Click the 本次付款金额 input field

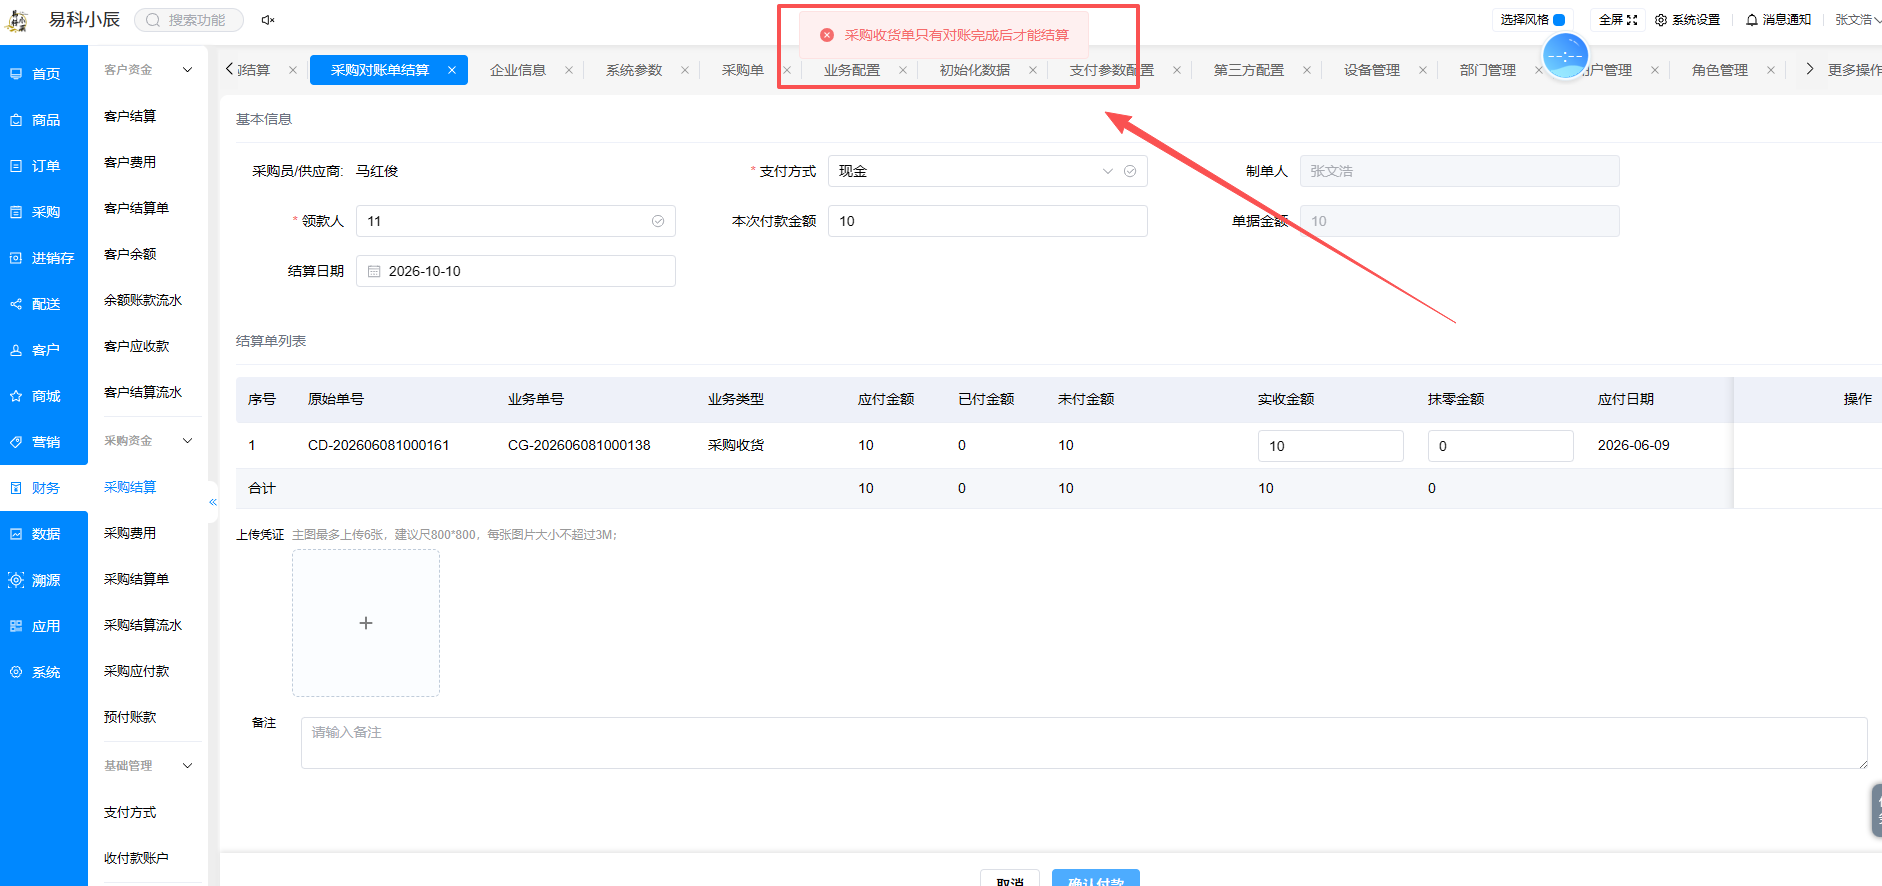[988, 221]
